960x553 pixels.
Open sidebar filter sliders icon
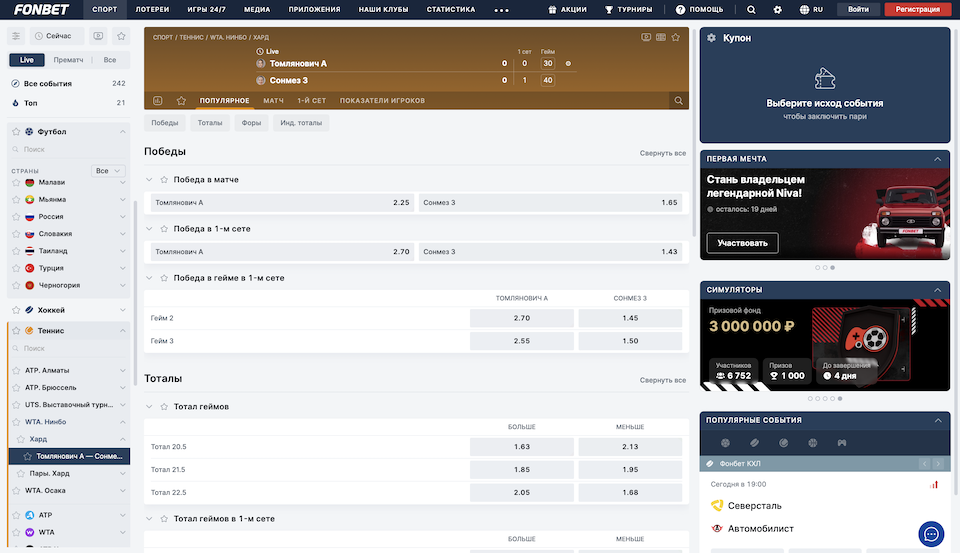click(16, 36)
